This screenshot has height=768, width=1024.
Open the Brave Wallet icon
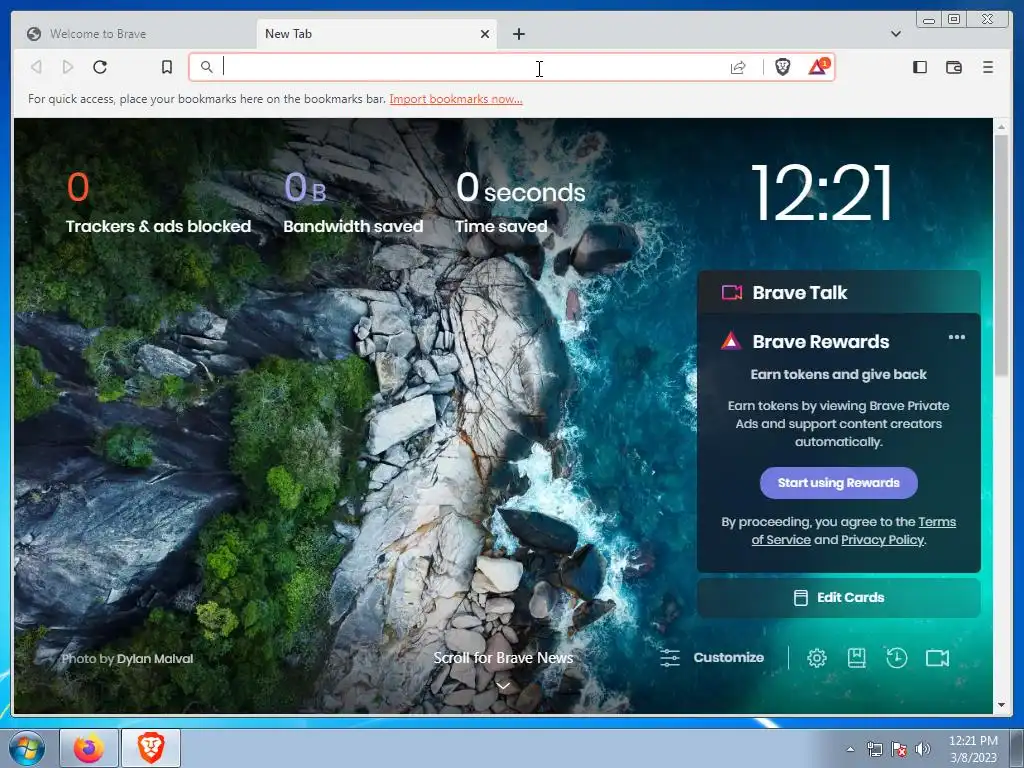(953, 67)
